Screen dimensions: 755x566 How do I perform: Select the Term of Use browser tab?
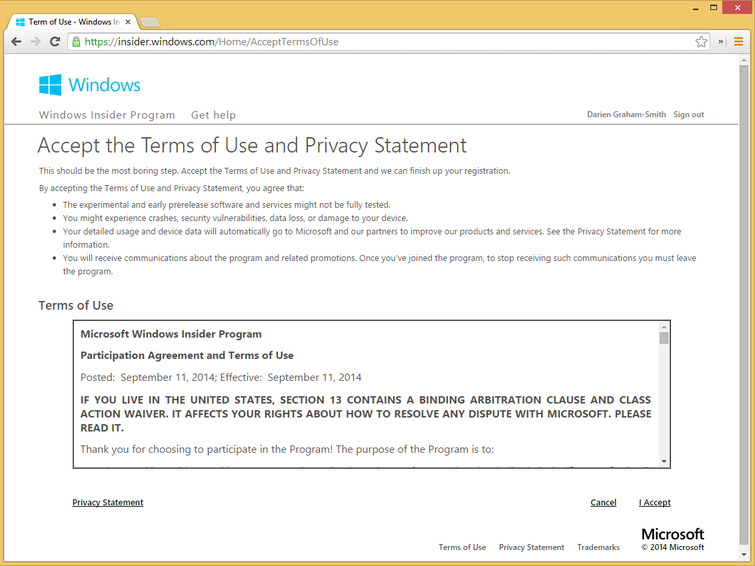point(73,22)
